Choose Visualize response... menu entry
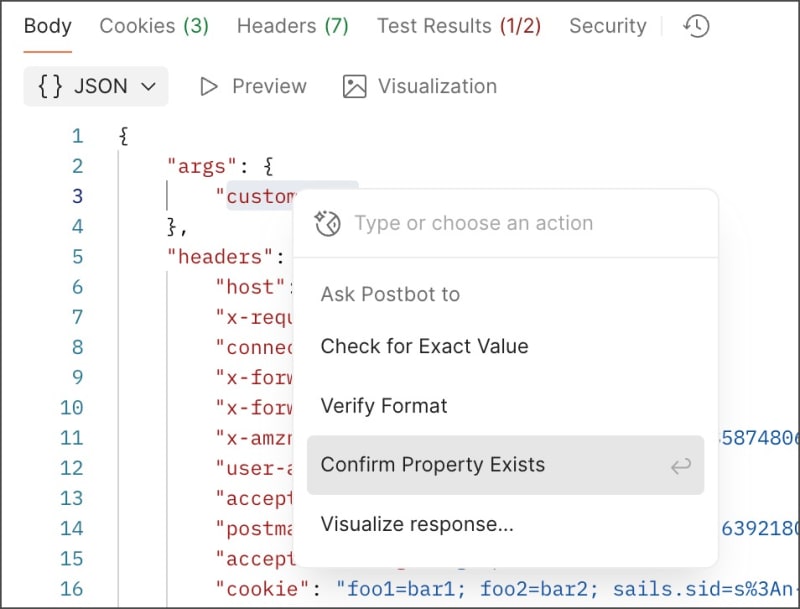The width and height of the screenshot is (800, 609). tap(417, 524)
